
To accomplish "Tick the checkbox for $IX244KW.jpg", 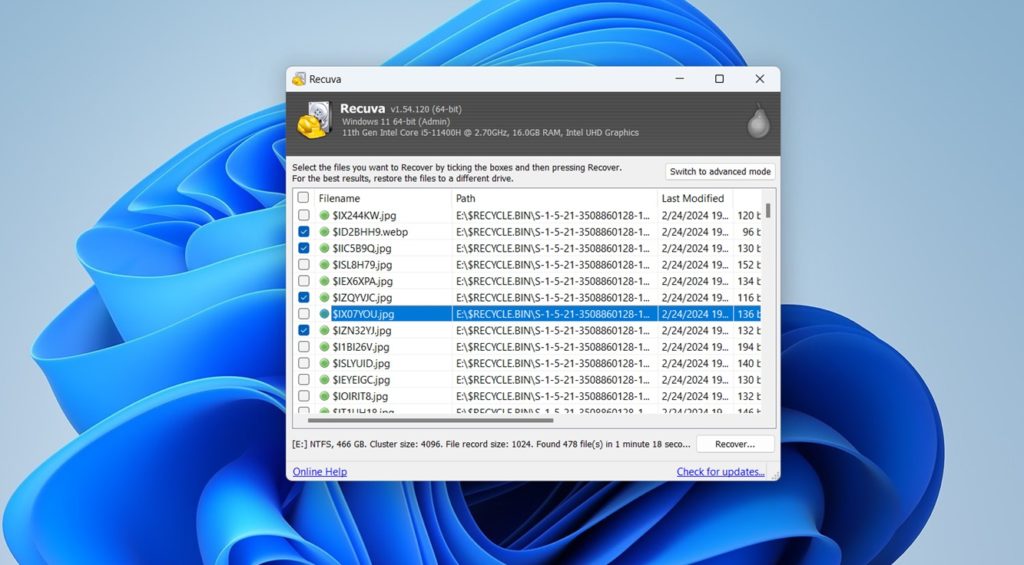I will pos(304,215).
